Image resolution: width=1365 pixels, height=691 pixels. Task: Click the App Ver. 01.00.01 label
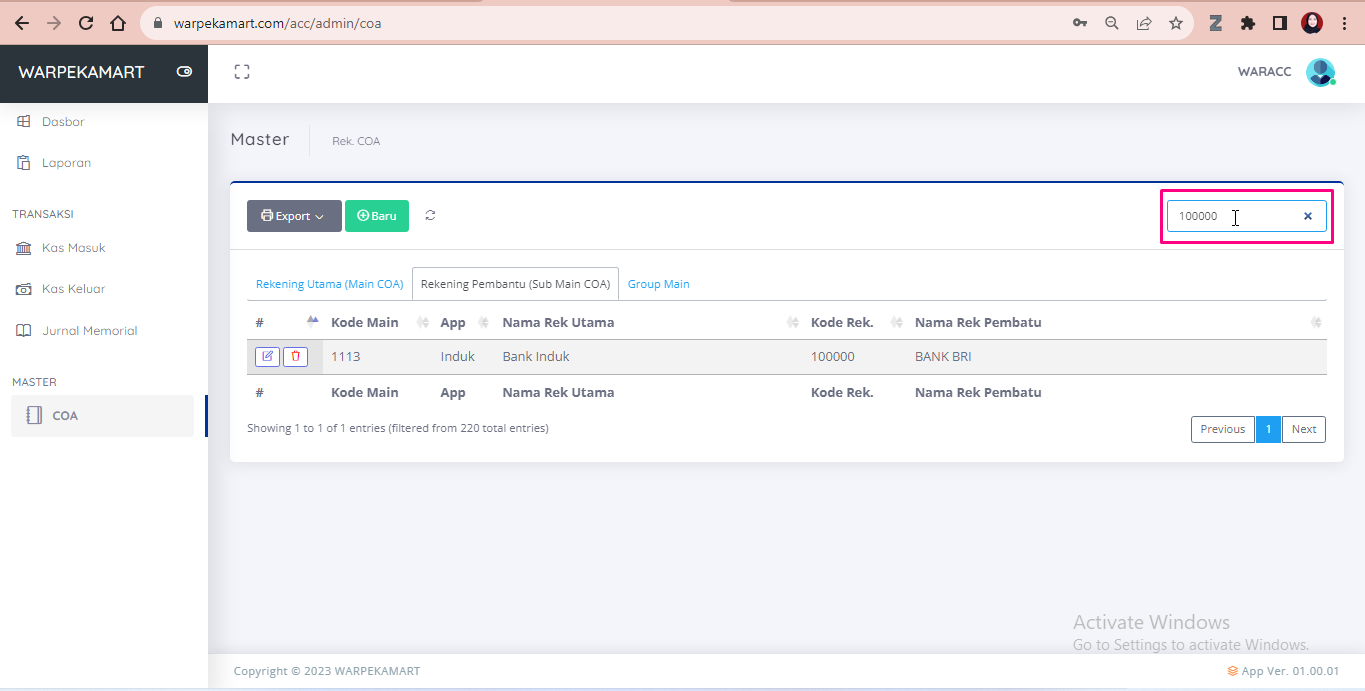(x=1283, y=671)
